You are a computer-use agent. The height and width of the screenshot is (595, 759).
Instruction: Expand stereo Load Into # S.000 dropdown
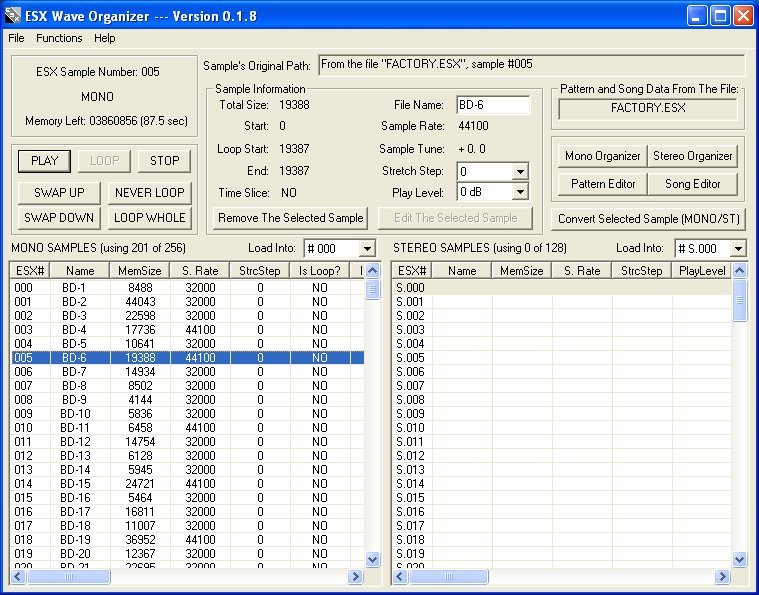pos(738,249)
